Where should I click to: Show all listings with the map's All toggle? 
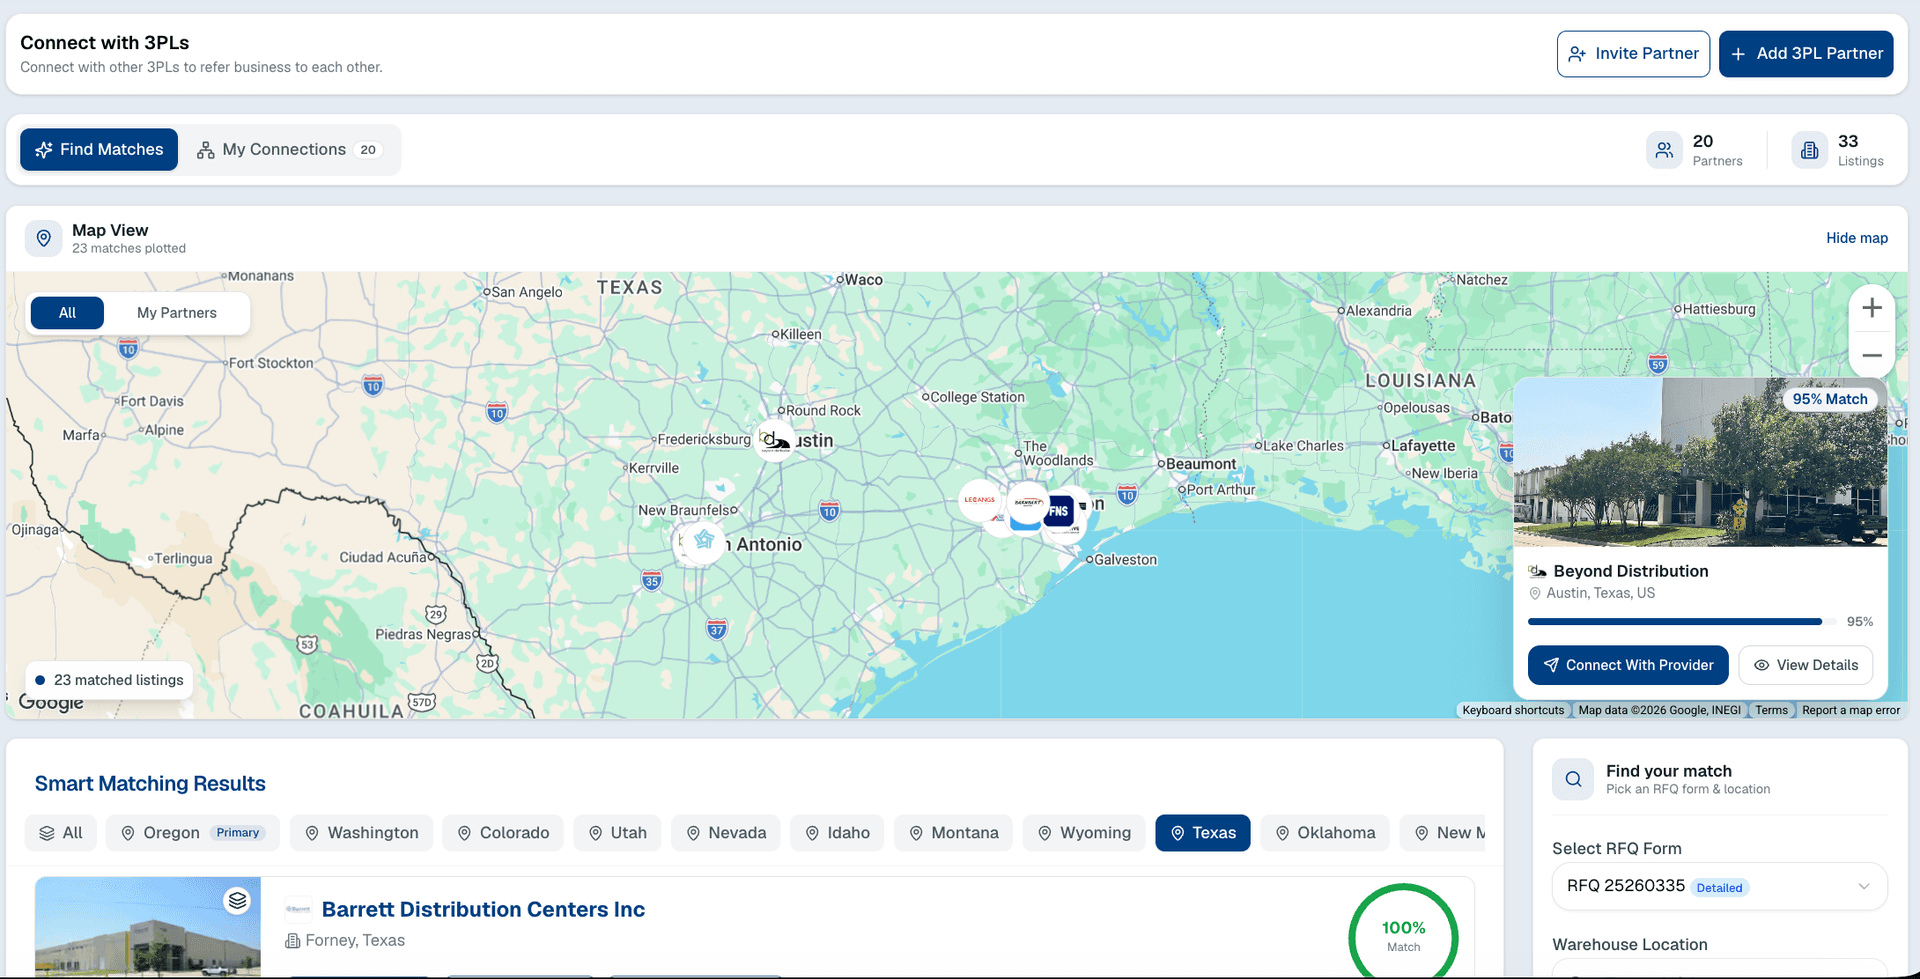pyautogui.click(x=67, y=313)
